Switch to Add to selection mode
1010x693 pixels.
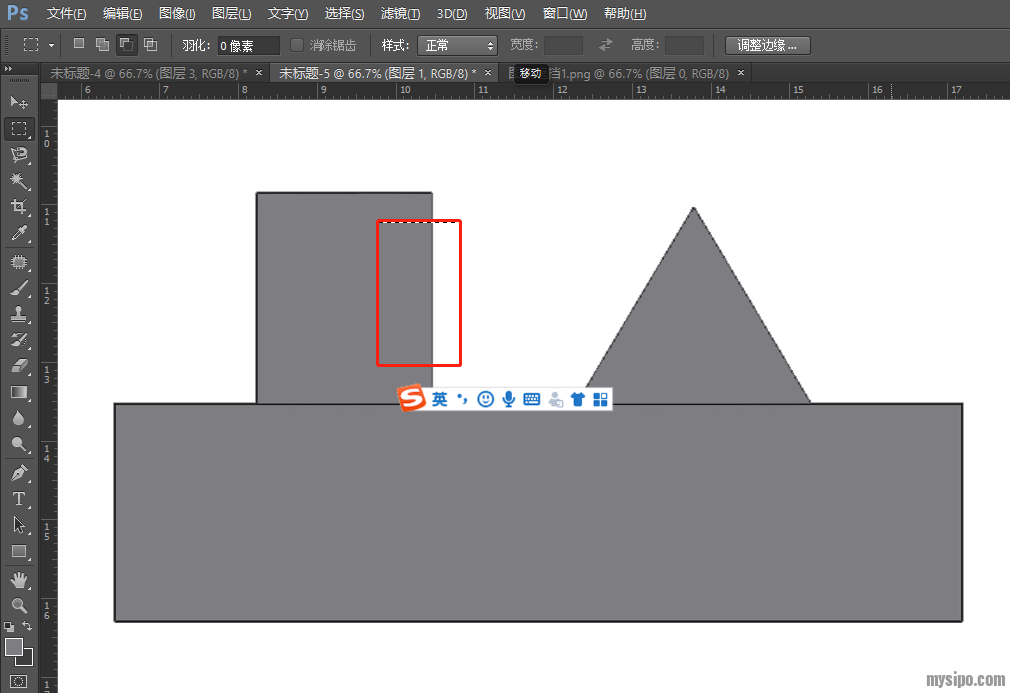point(102,45)
